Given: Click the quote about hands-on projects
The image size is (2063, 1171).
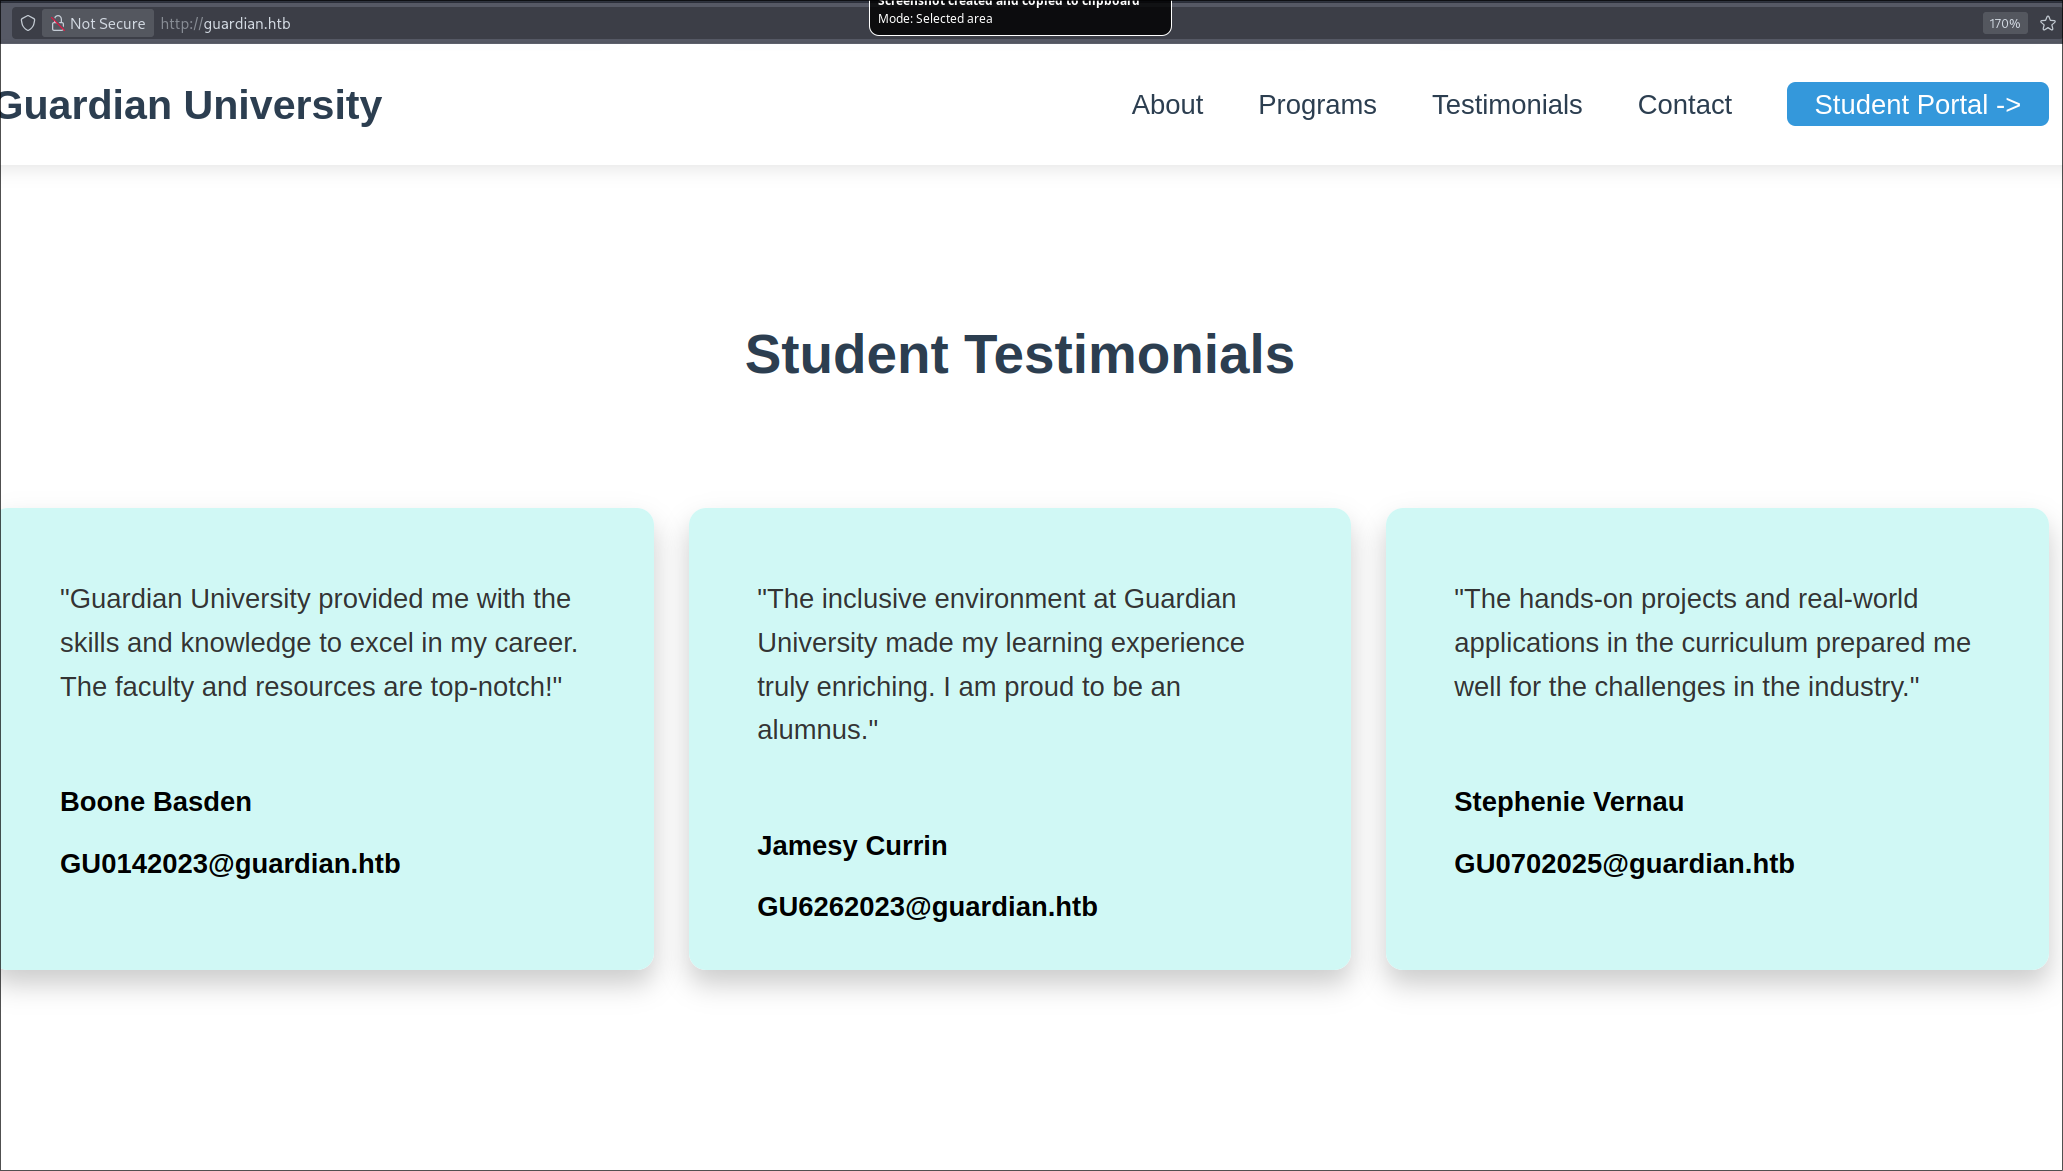Looking at the screenshot, I should click(x=1712, y=642).
